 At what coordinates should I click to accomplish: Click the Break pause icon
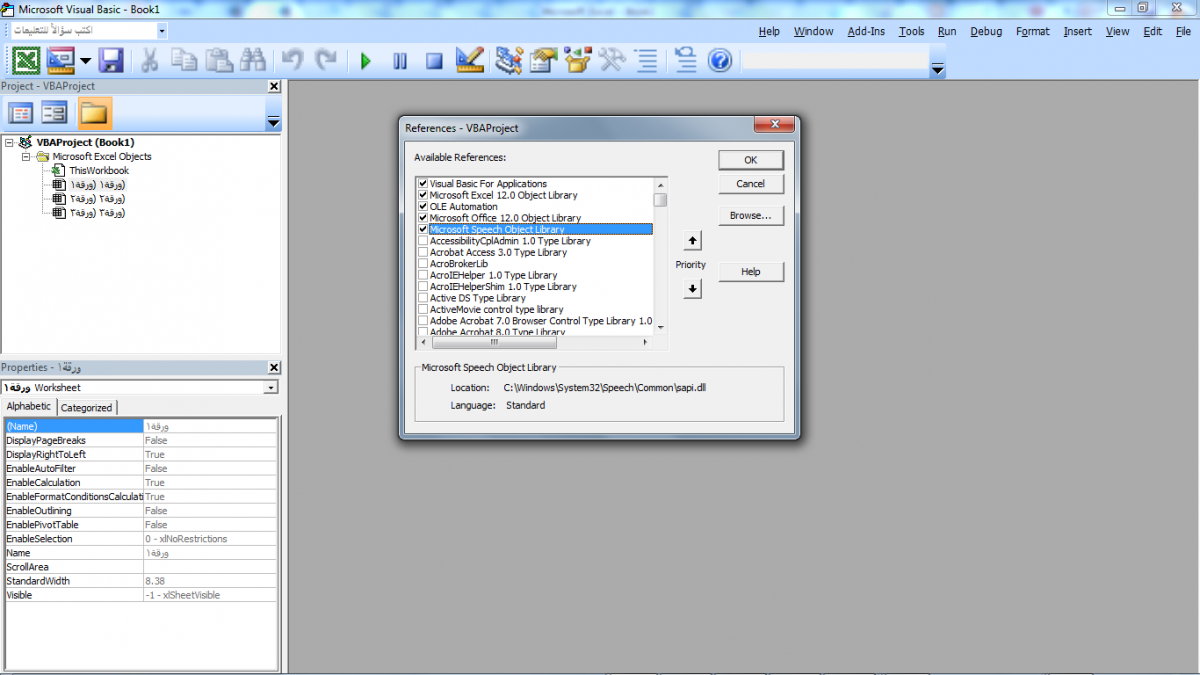coord(400,61)
